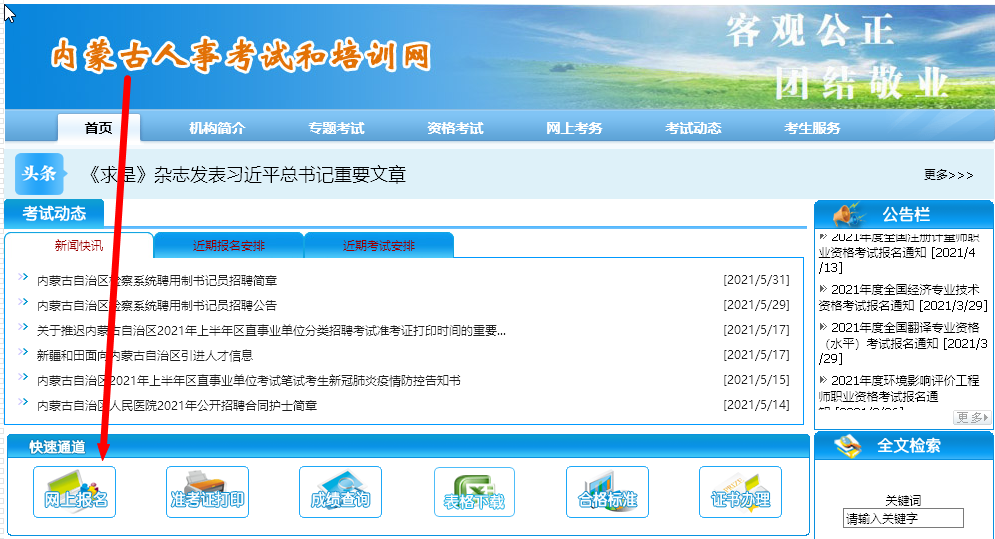
Task: Select the 新闻快讯 tab
Action: coord(79,246)
